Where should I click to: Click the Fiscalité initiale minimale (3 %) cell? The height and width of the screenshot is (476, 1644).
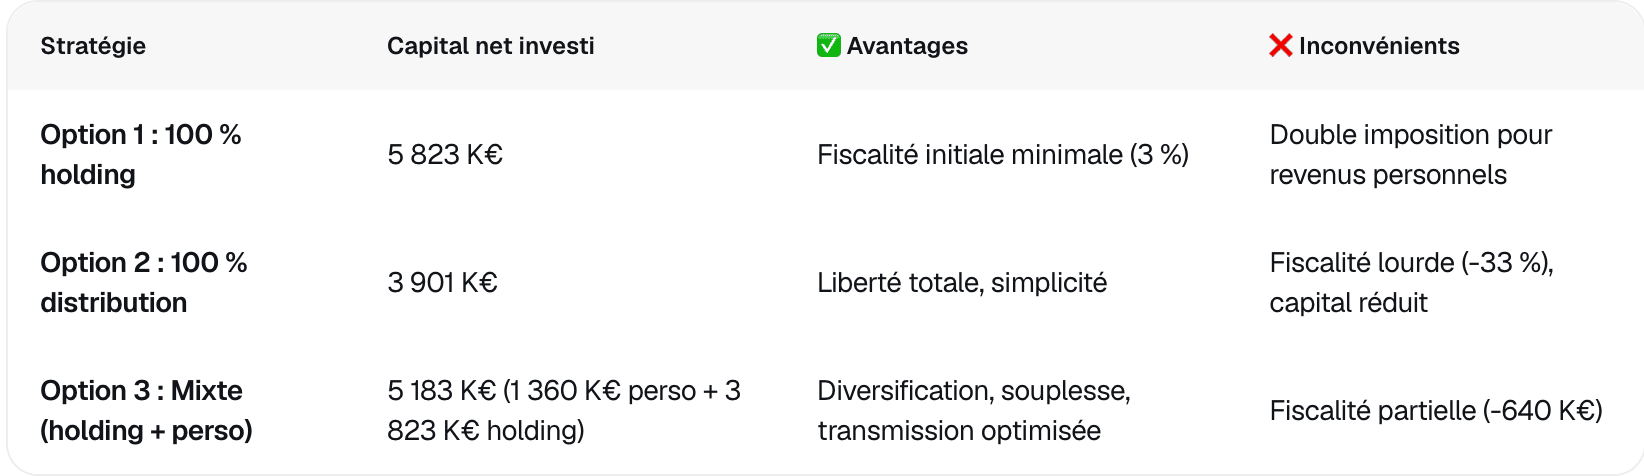[1002, 155]
